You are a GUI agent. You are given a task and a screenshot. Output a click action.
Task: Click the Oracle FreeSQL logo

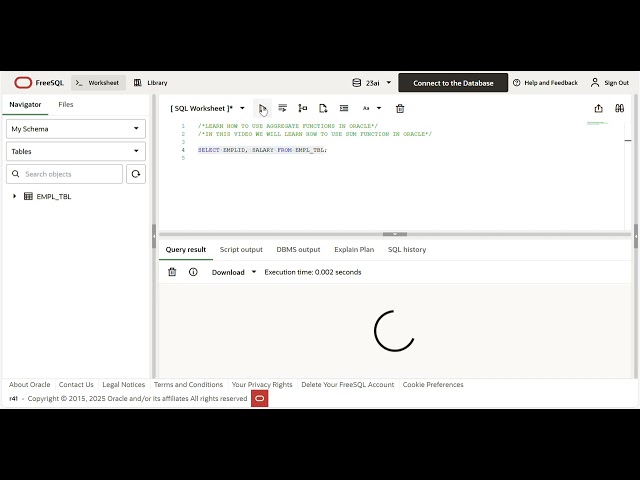[x=39, y=83]
